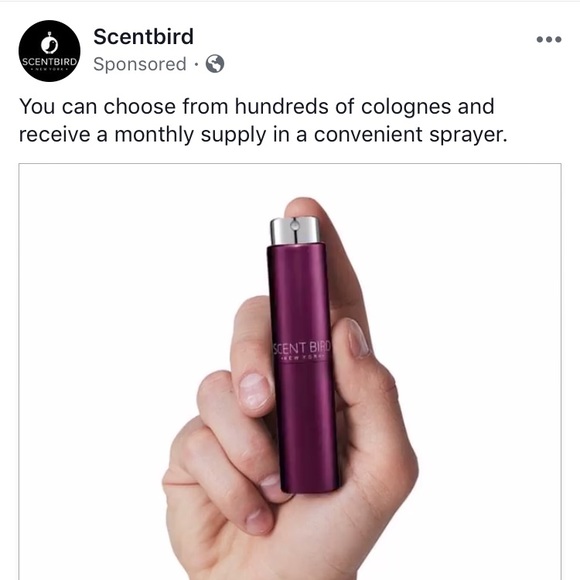Click the SCENT BIRD logo on the bottle
Image resolution: width=580 pixels, height=580 pixels.
(302, 348)
